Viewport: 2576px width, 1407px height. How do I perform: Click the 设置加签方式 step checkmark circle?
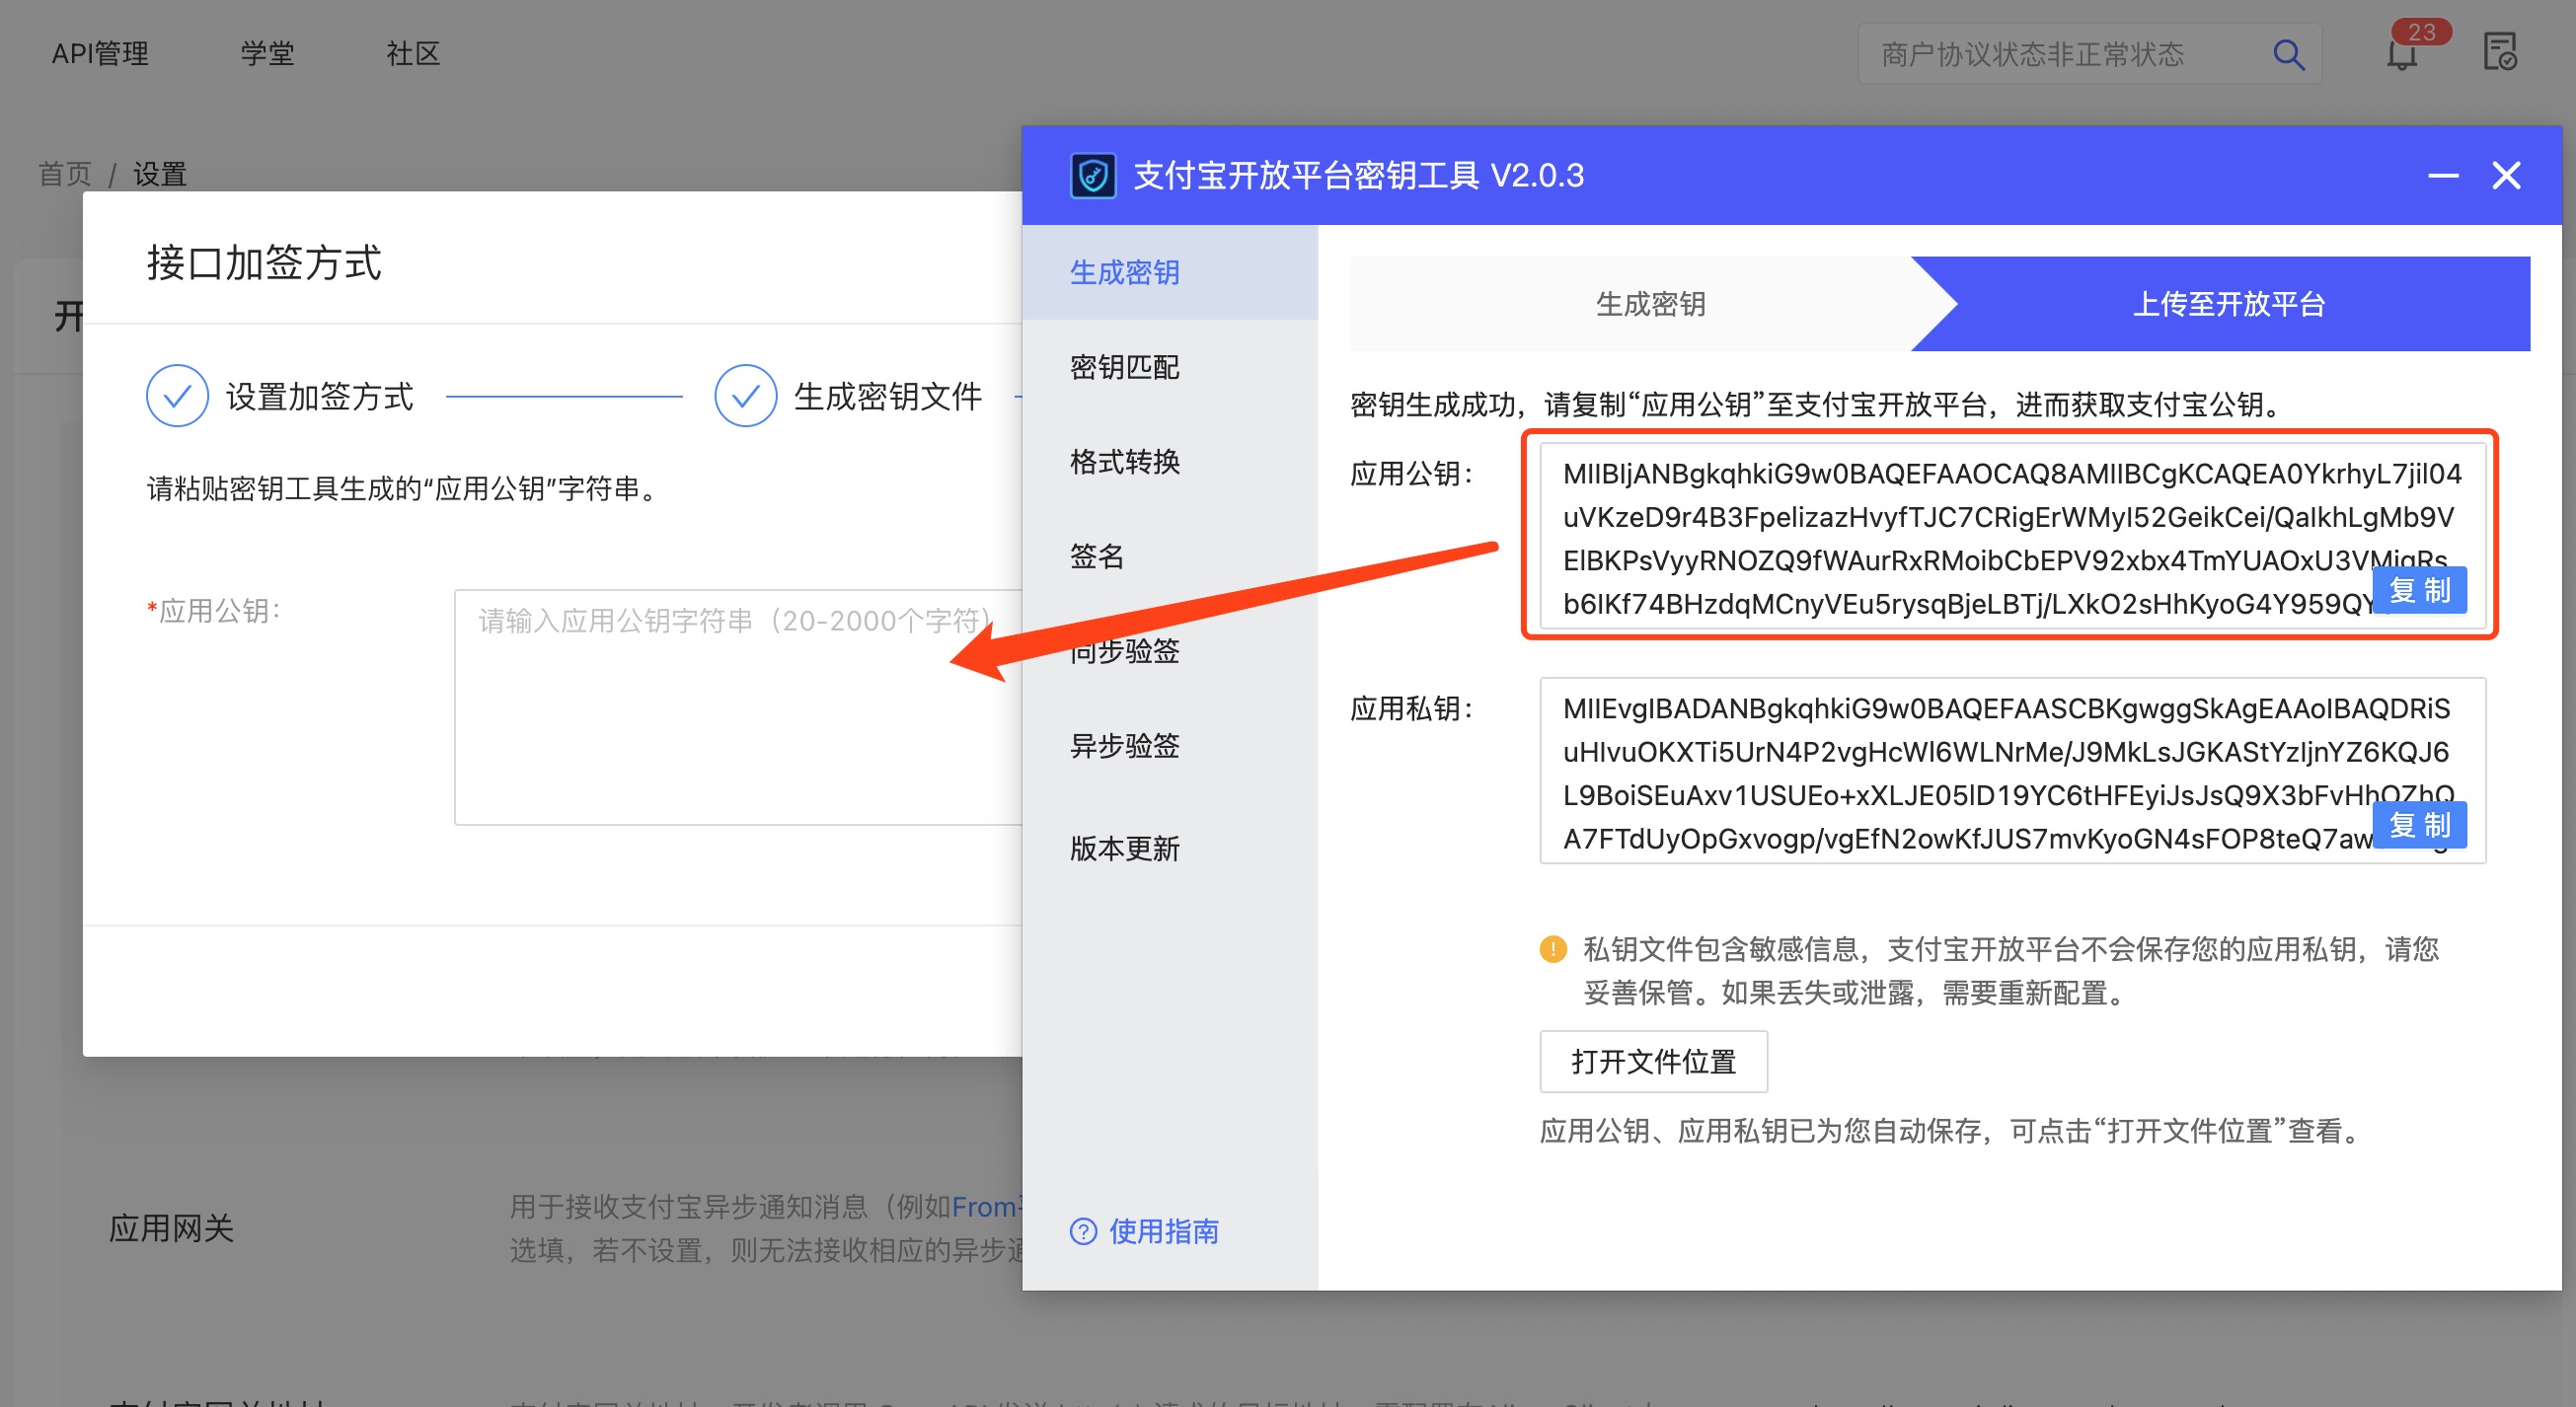(177, 396)
